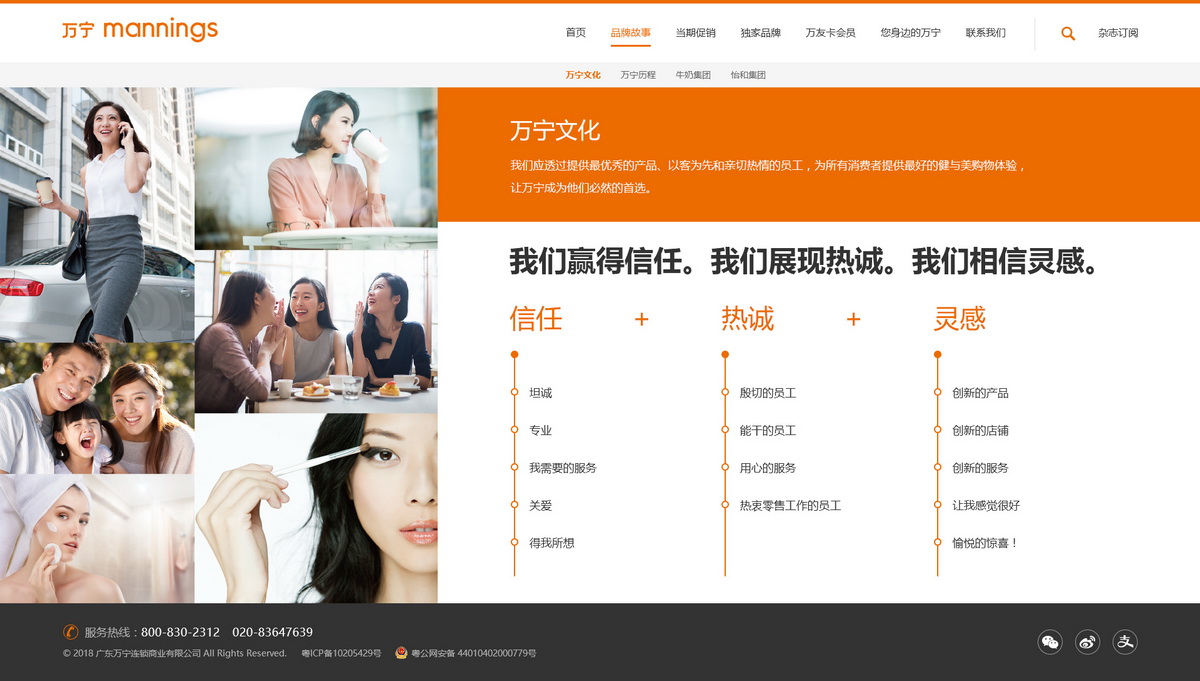
Task: Click the 热诚 column heading
Action: 748,319
